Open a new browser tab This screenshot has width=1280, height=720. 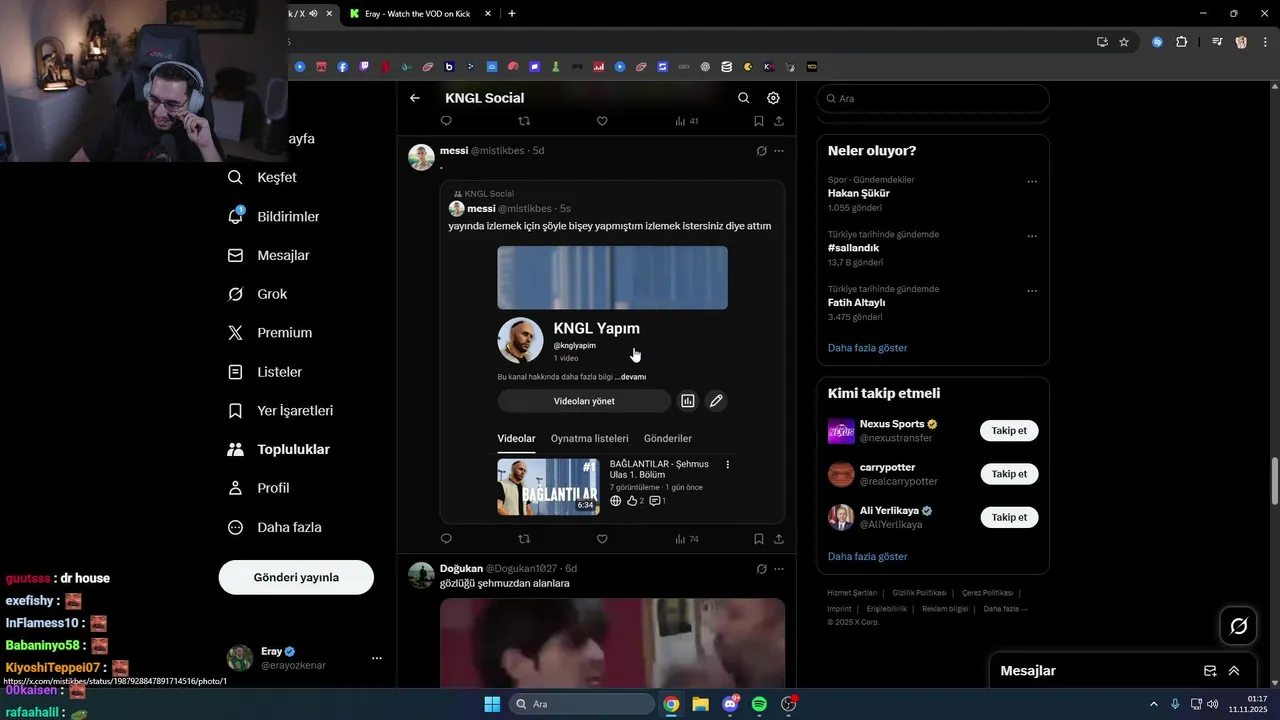(x=512, y=14)
